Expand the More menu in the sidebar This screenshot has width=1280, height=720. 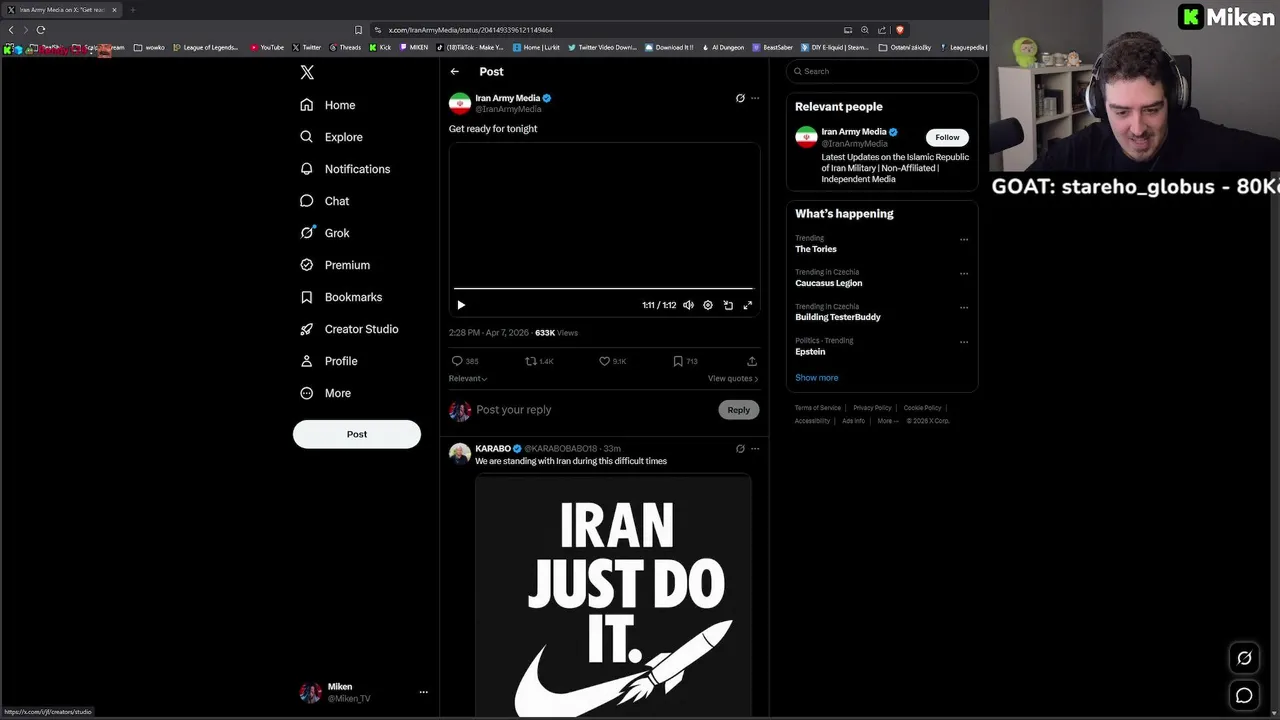tap(326, 393)
